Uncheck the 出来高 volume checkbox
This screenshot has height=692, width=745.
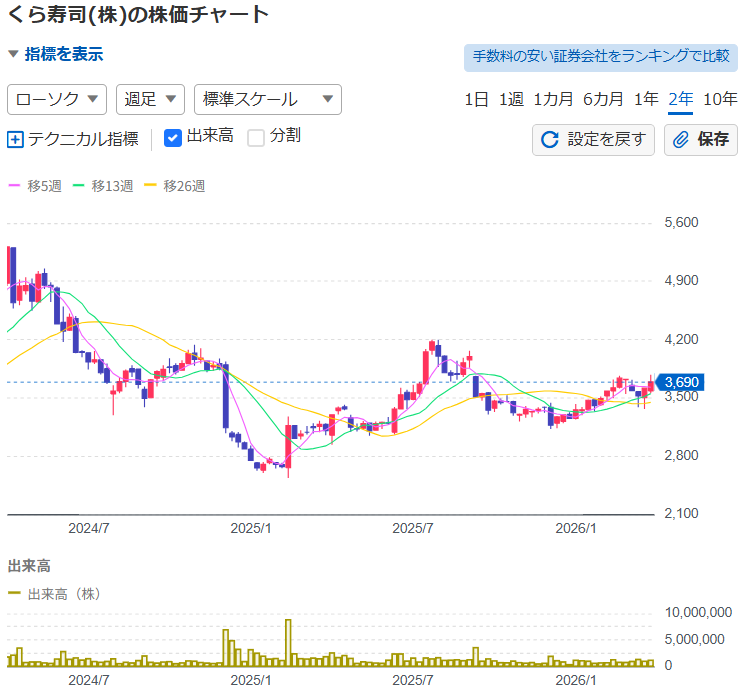tap(172, 137)
